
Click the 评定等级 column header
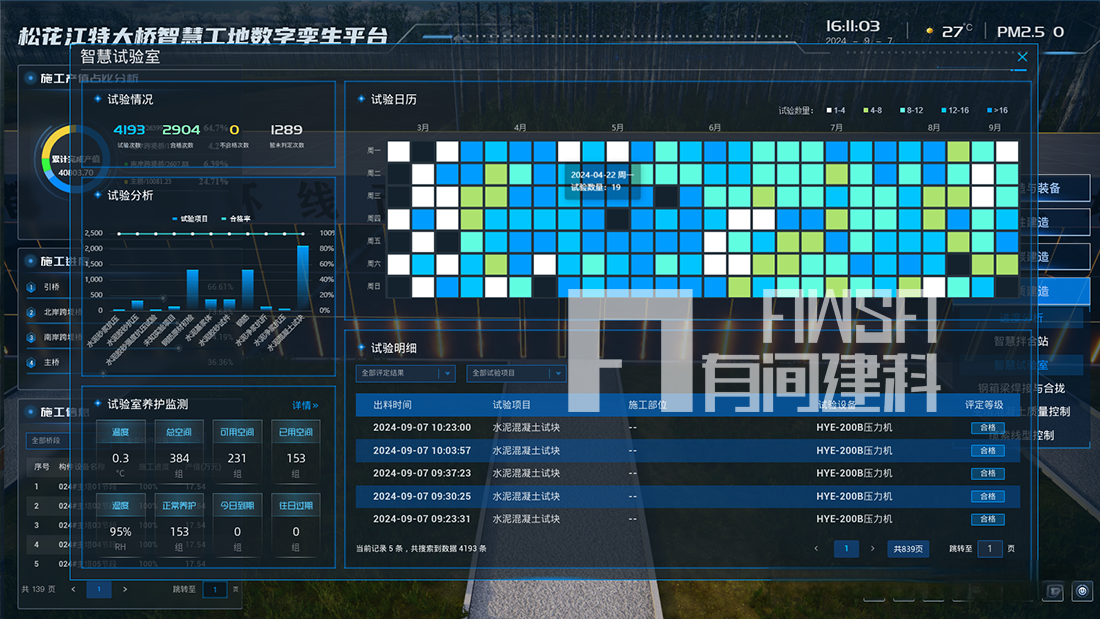coord(984,405)
